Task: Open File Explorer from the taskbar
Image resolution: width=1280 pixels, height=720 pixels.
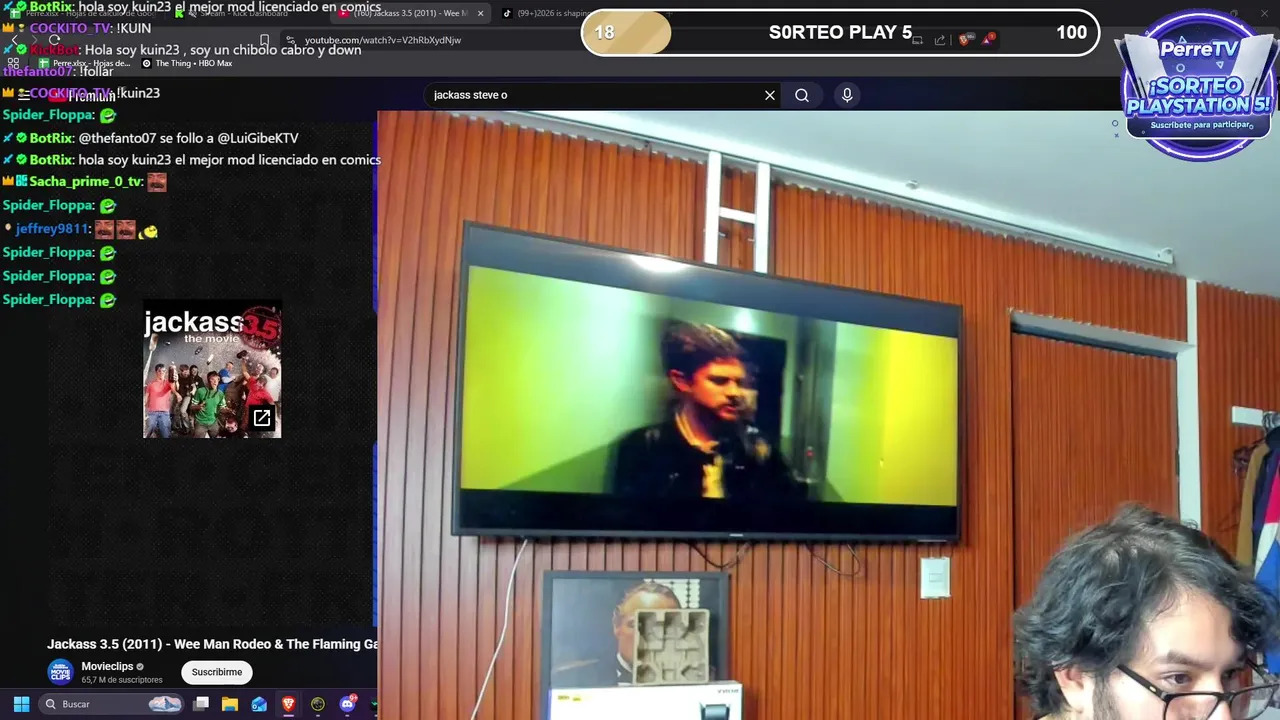Action: [230, 704]
